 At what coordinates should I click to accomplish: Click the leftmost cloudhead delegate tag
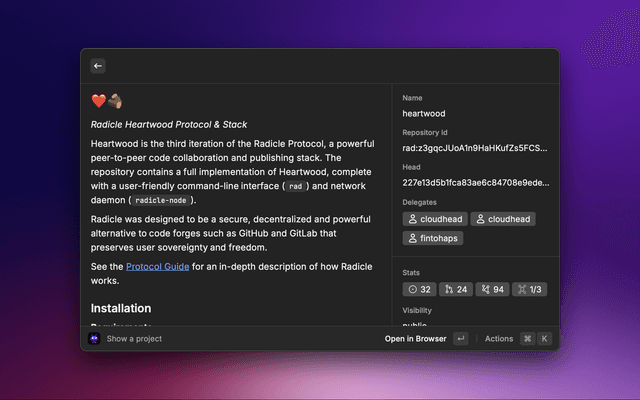(434, 219)
